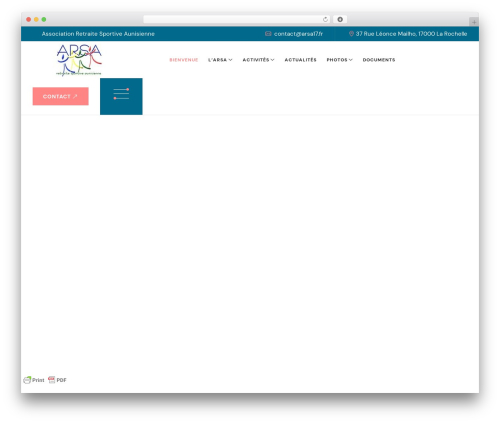Open the L'ARSA menu
Viewport: 500px width, 423px height.
coord(217,60)
